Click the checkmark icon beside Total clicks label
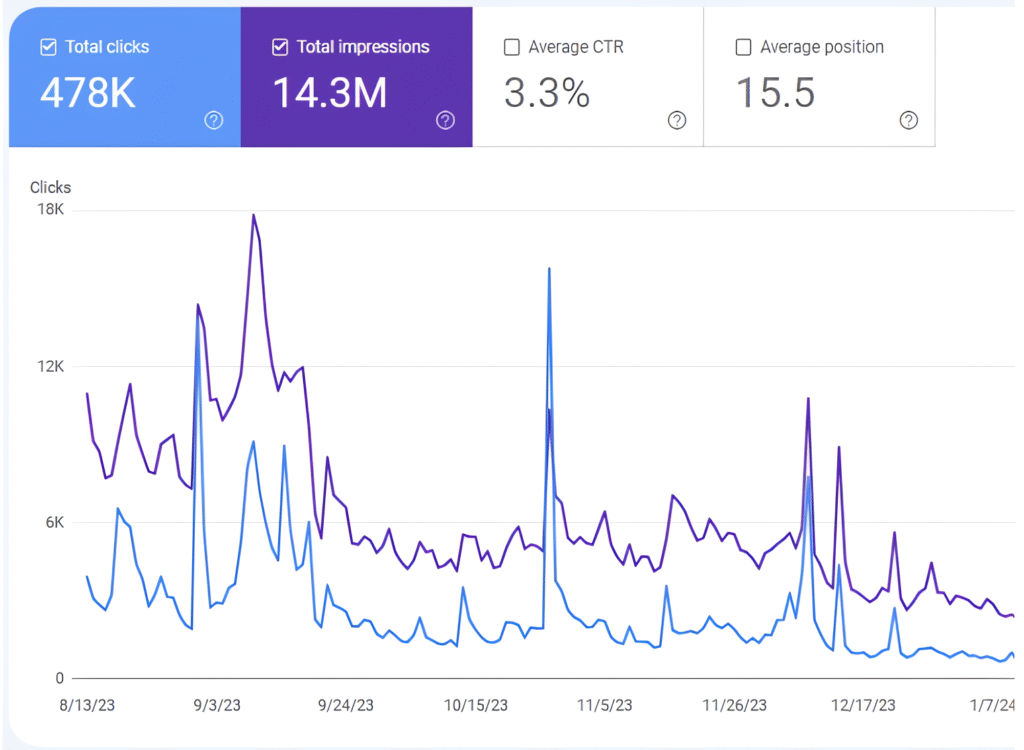 [47, 46]
